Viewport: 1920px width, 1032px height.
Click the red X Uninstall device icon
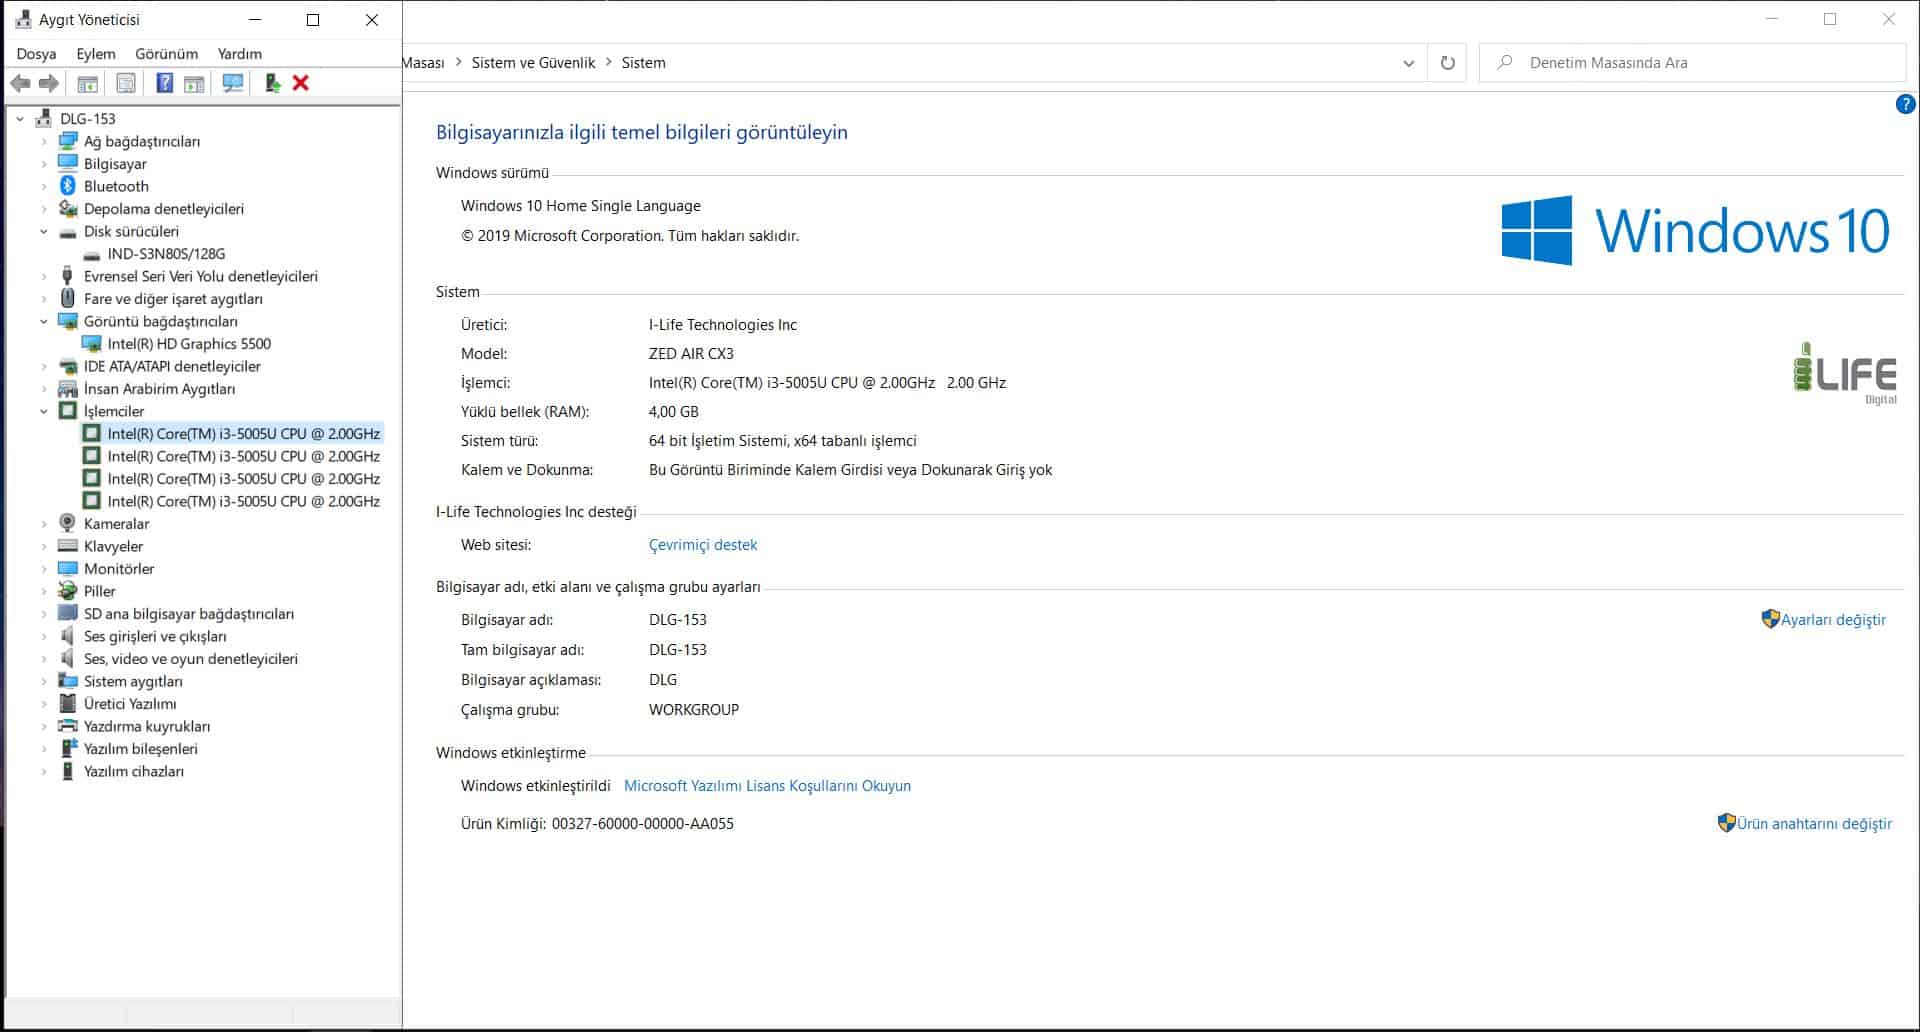tap(300, 83)
